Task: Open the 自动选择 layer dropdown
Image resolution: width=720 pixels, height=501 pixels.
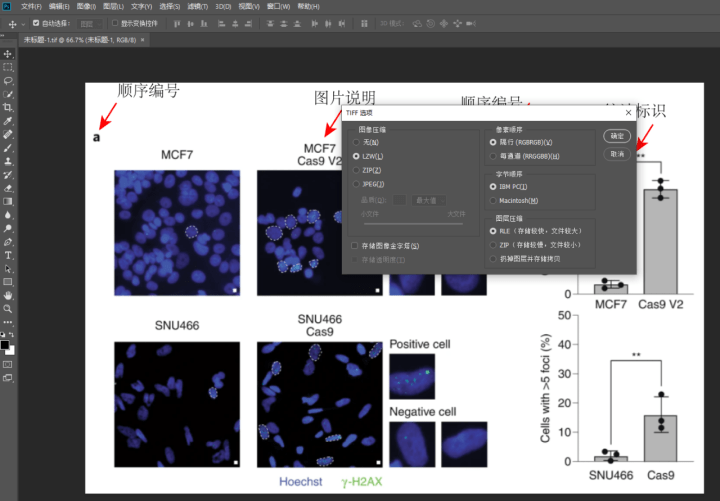Action: pos(89,22)
